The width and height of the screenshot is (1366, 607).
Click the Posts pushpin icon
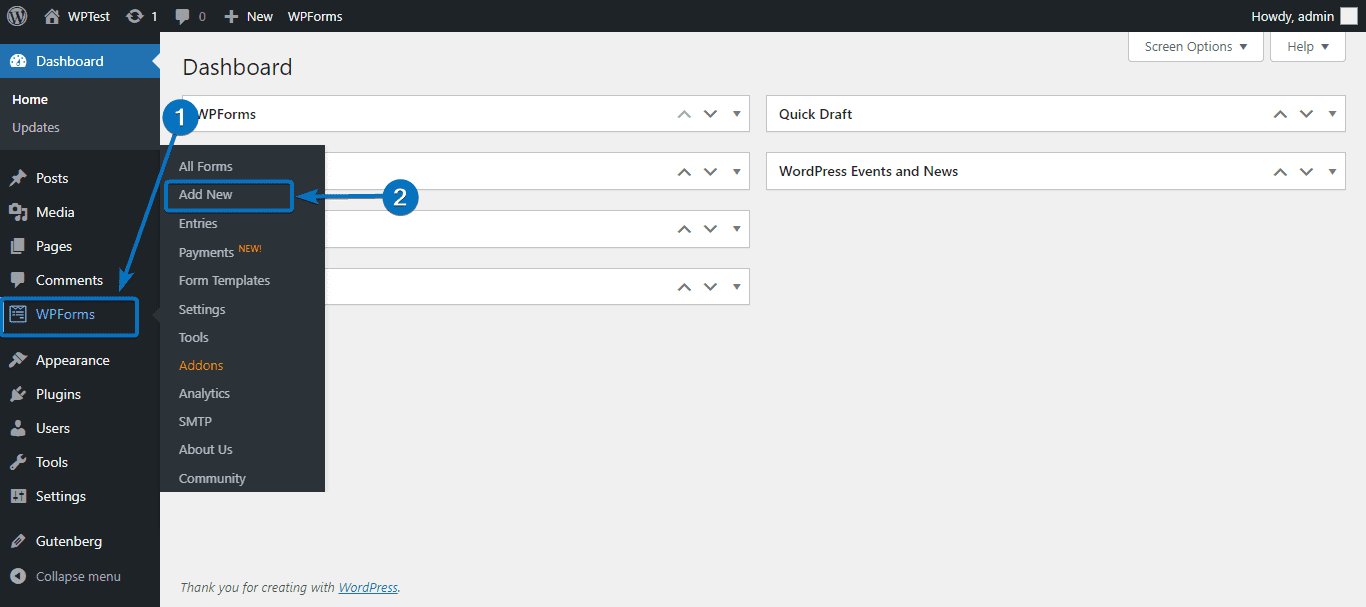[x=18, y=178]
